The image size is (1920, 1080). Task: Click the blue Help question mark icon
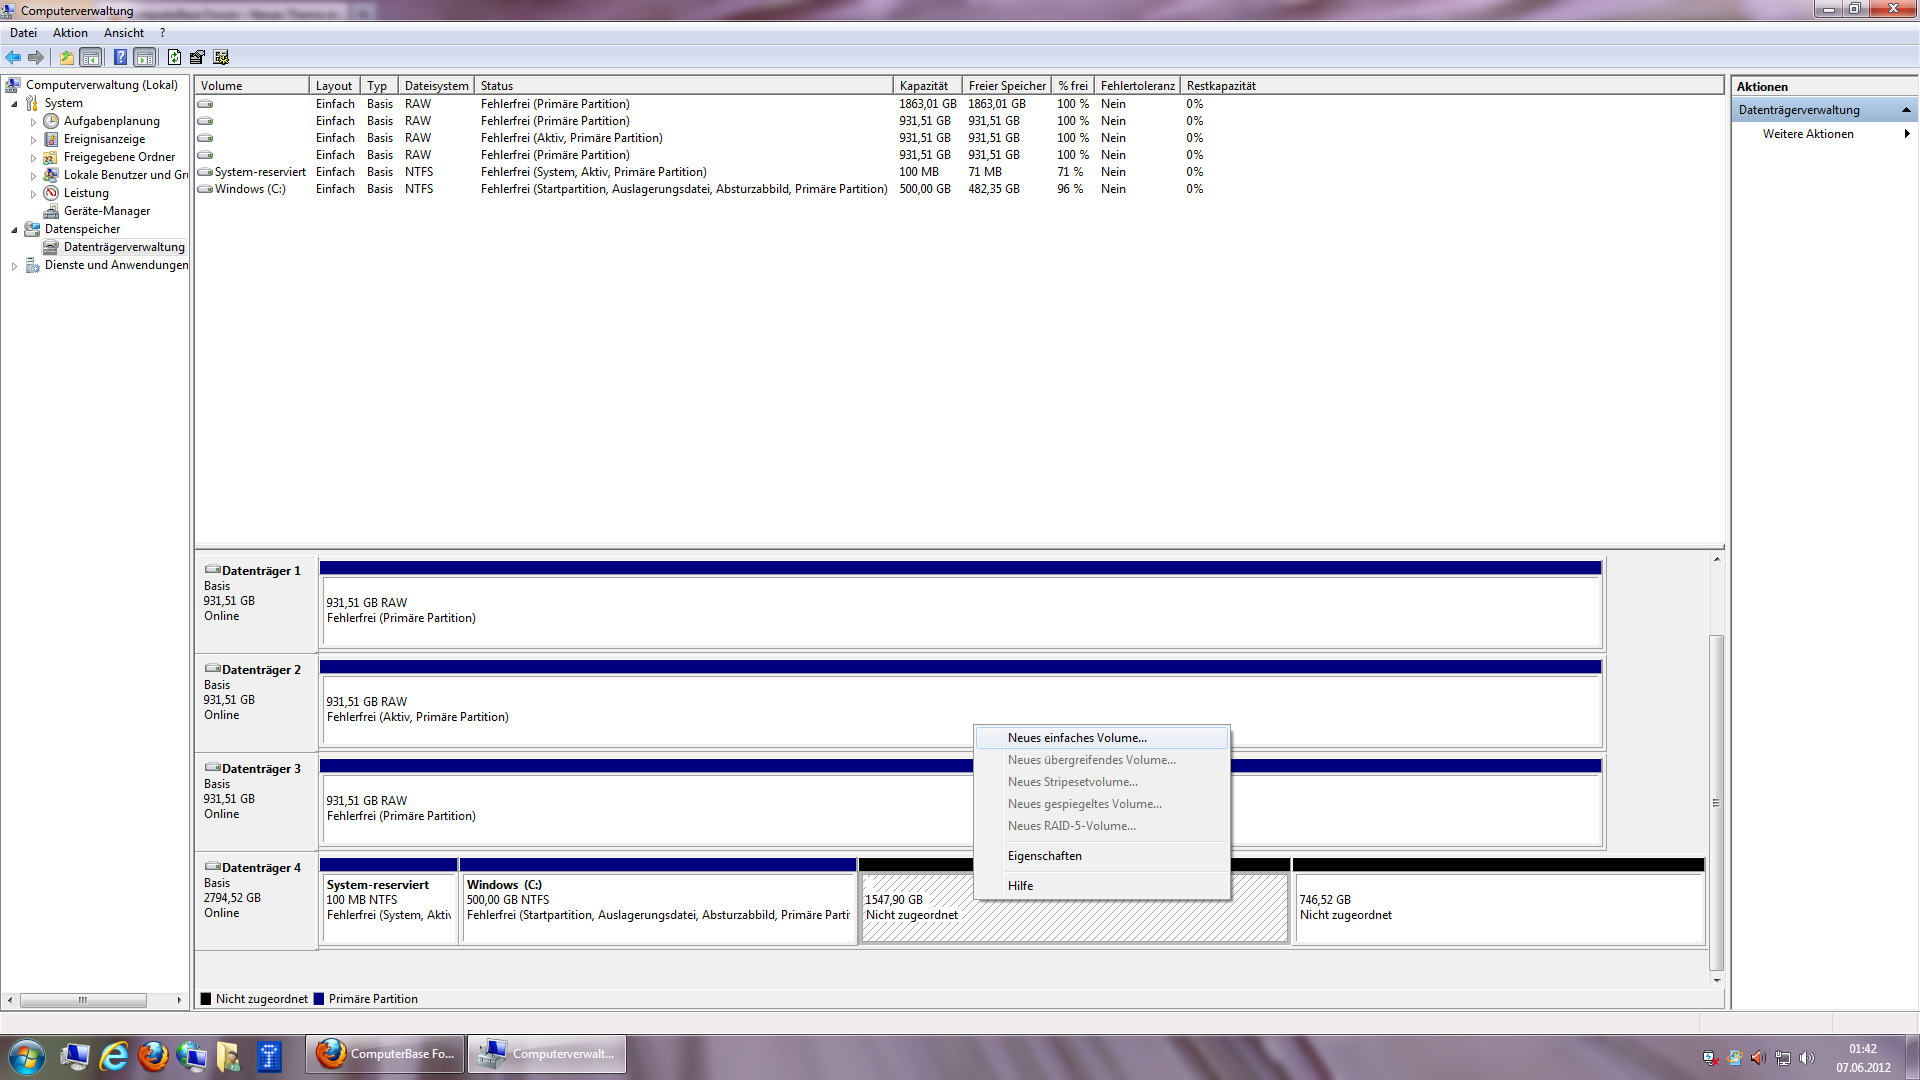tap(120, 57)
